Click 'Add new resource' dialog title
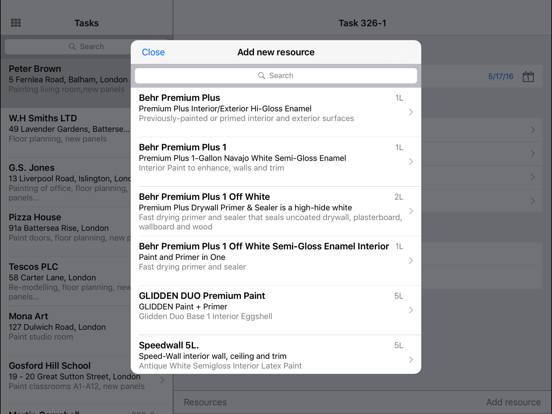This screenshot has width=552, height=414. tap(276, 52)
